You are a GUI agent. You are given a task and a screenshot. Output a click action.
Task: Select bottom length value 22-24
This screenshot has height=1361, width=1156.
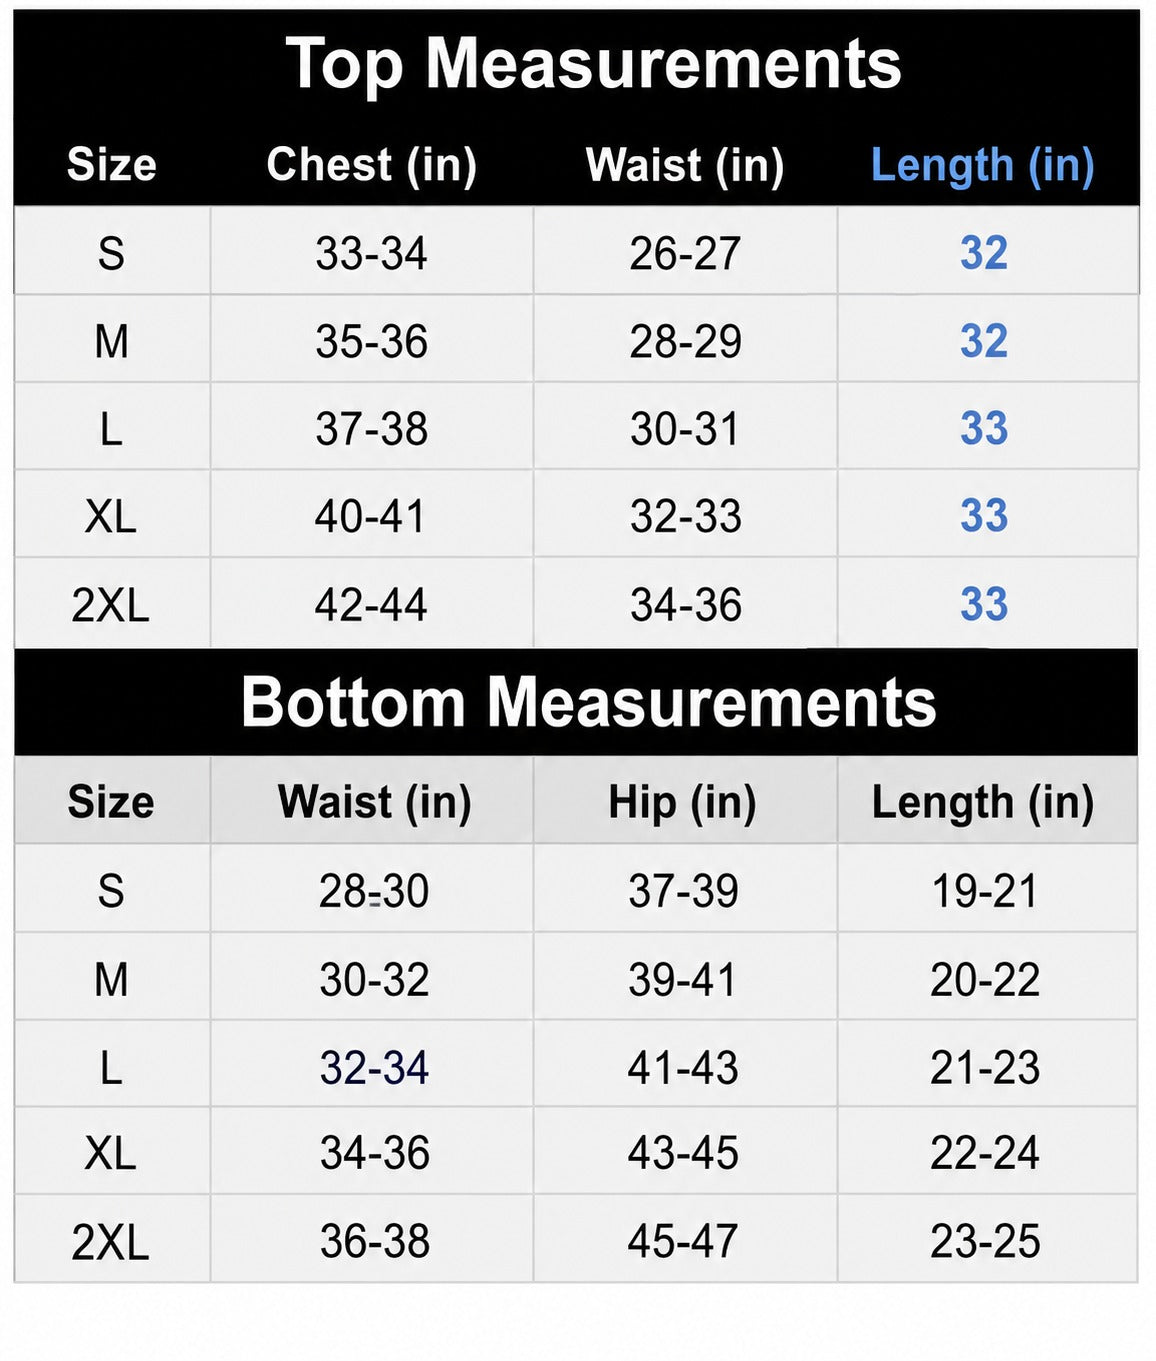pos(985,1153)
